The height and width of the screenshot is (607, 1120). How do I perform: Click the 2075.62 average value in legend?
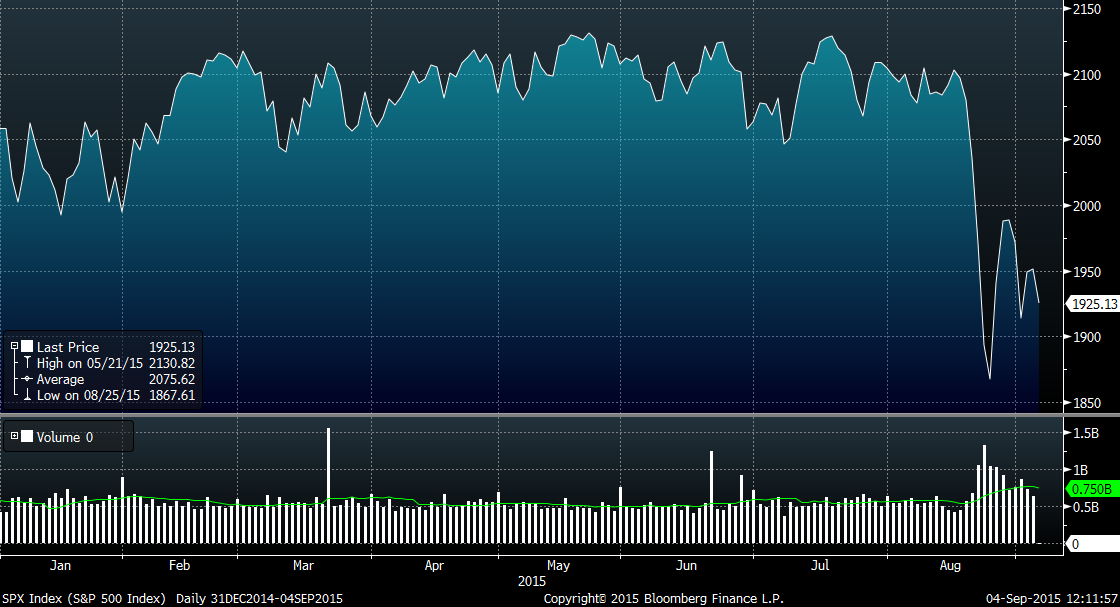[171, 379]
